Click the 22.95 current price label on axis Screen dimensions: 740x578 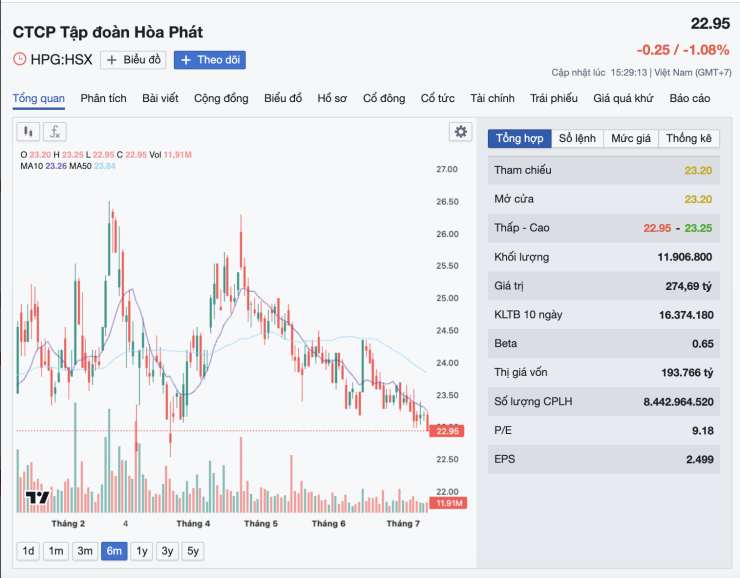447,431
